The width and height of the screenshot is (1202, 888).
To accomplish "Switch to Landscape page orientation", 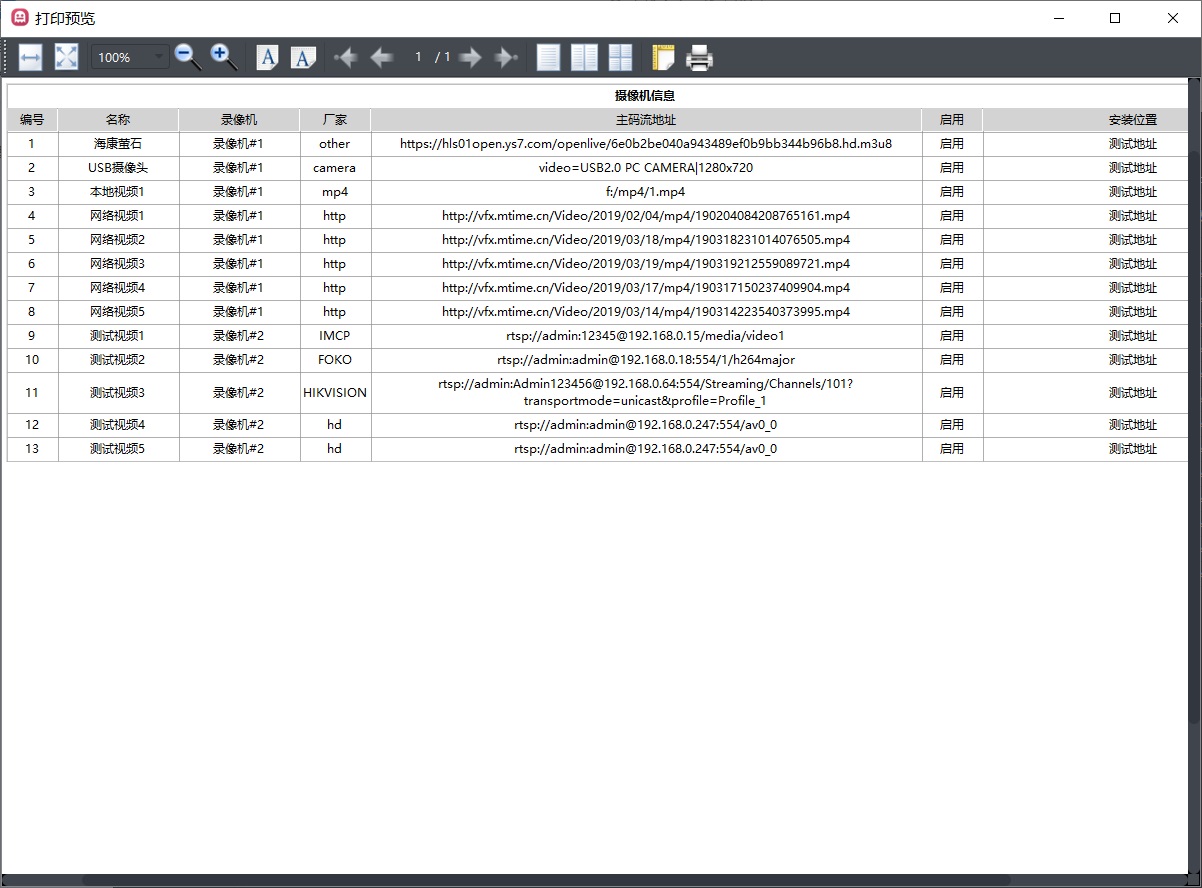I will pos(303,58).
